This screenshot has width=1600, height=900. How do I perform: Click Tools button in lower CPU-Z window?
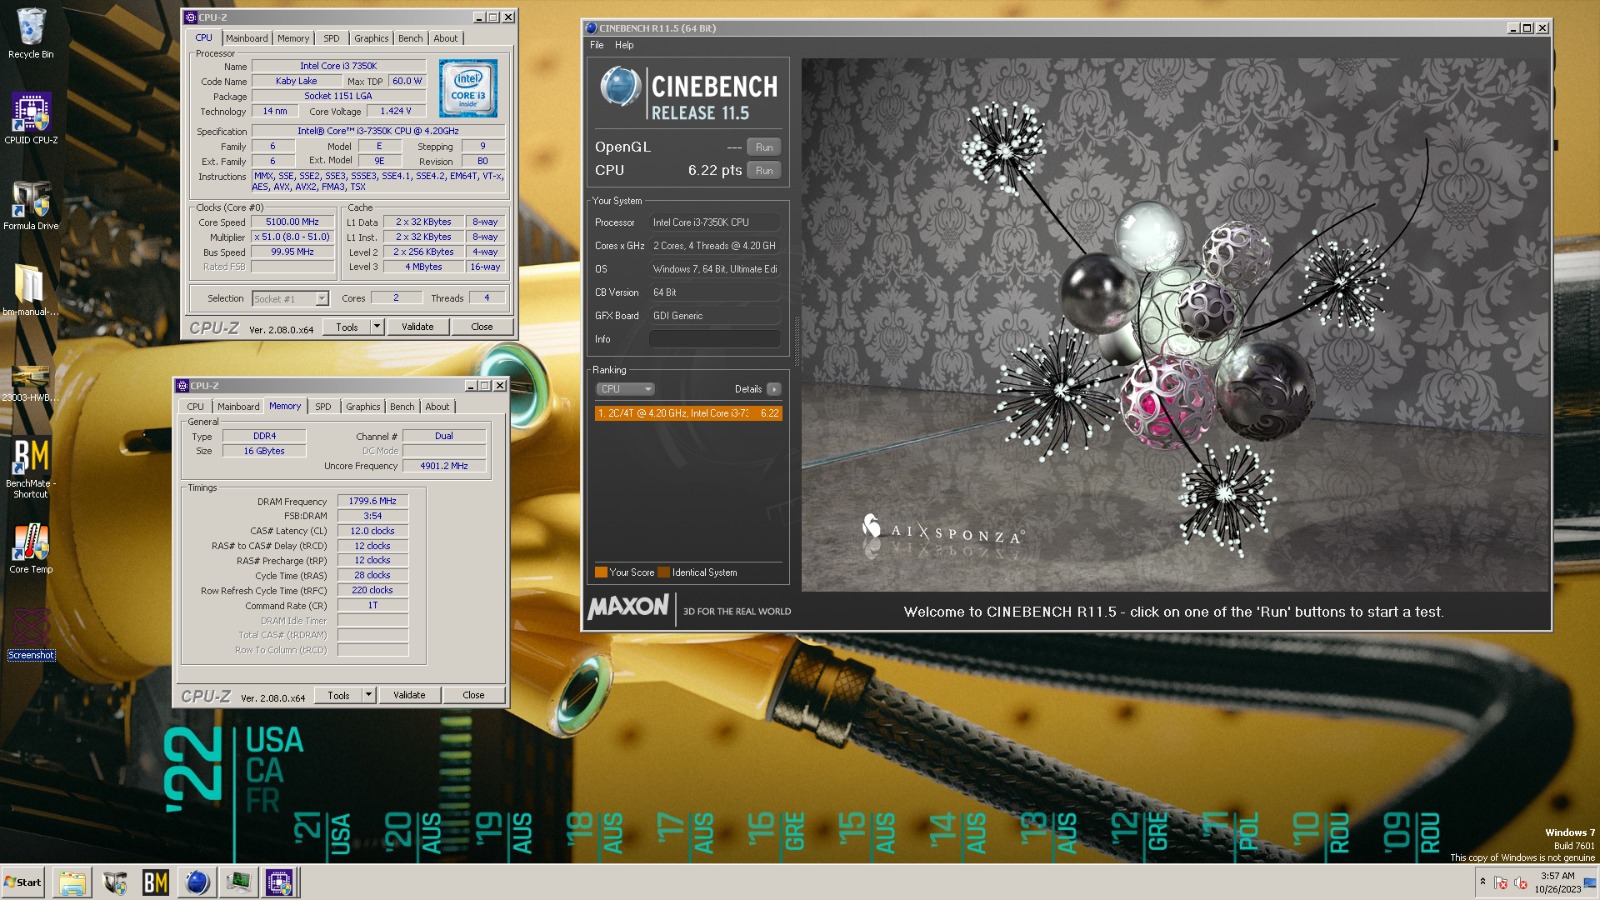coord(339,694)
